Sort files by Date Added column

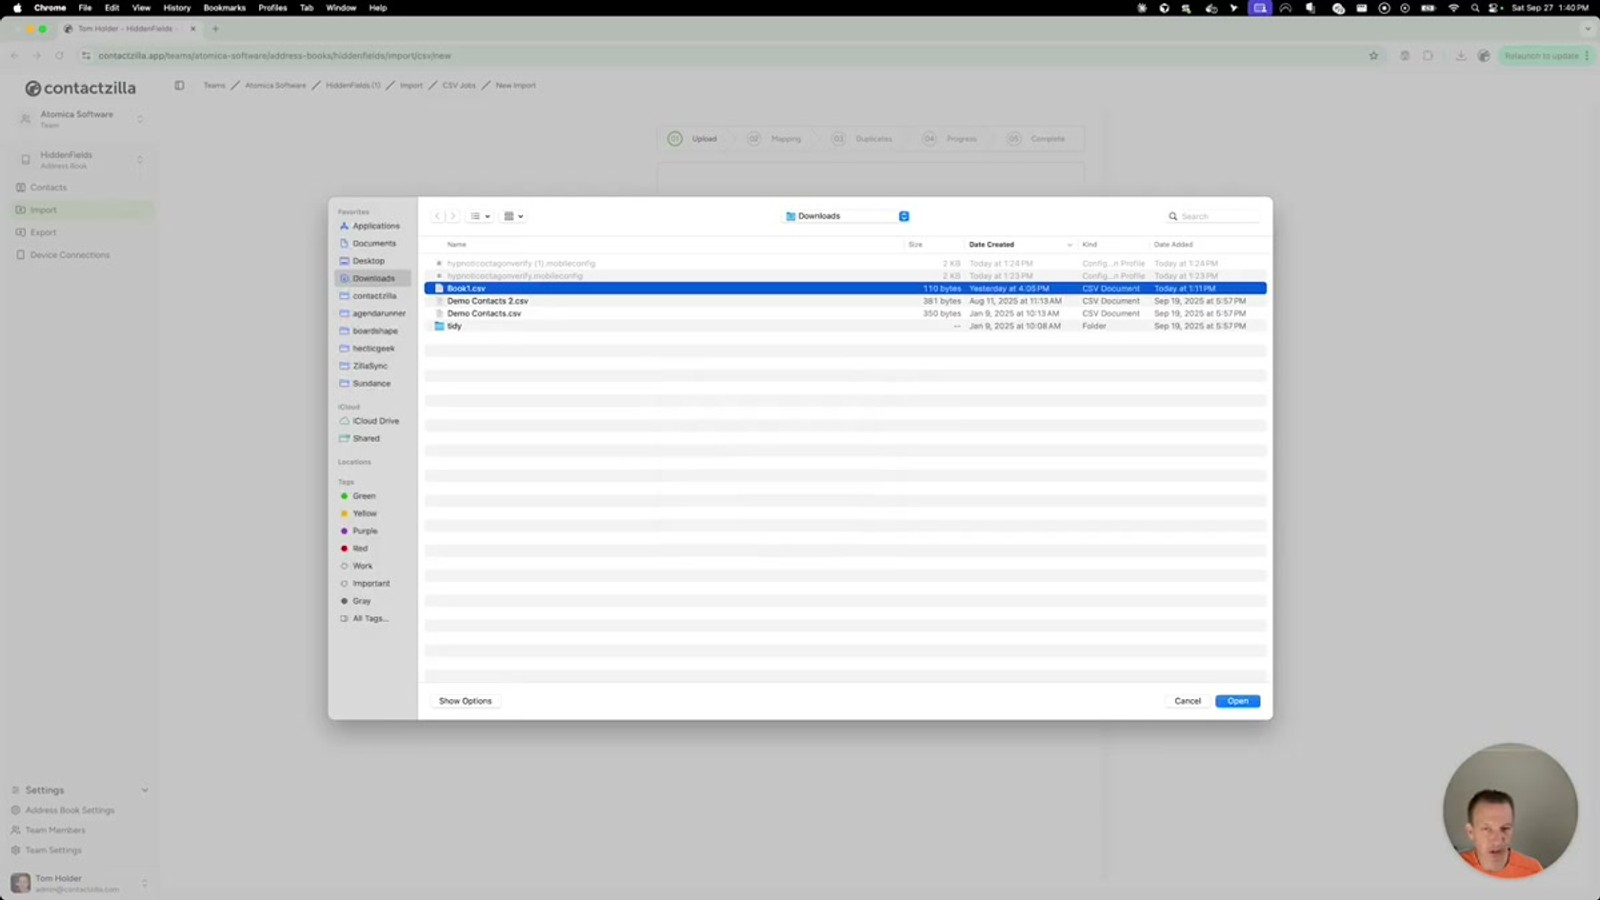[x=1173, y=244]
